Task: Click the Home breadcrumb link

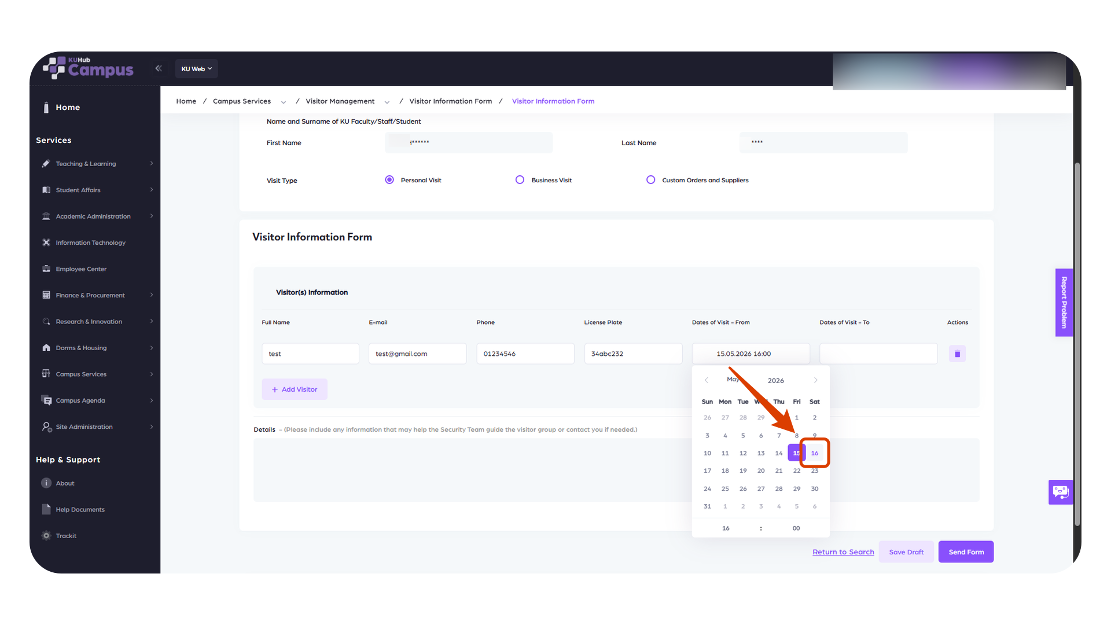Action: tap(186, 101)
